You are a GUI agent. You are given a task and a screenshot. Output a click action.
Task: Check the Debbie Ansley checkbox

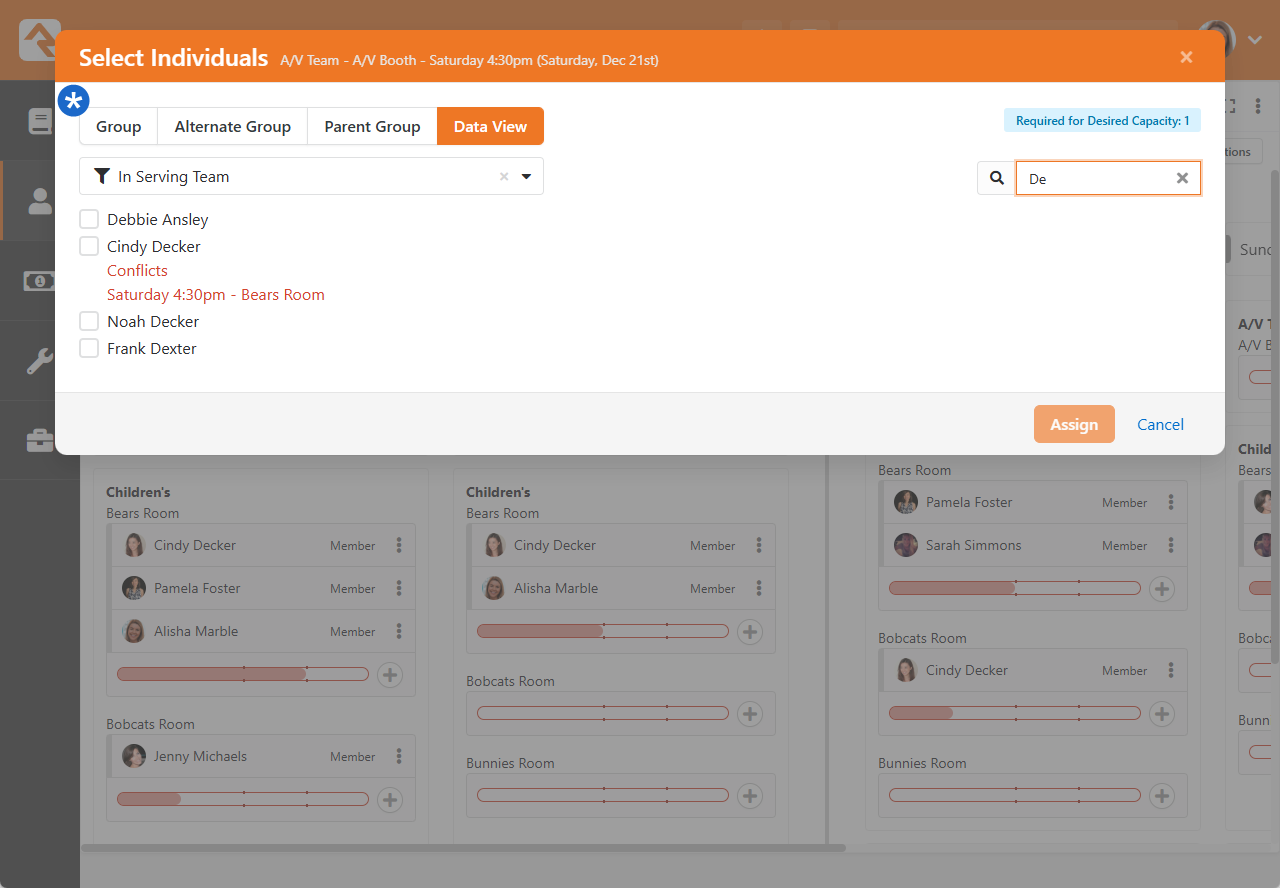tap(89, 219)
